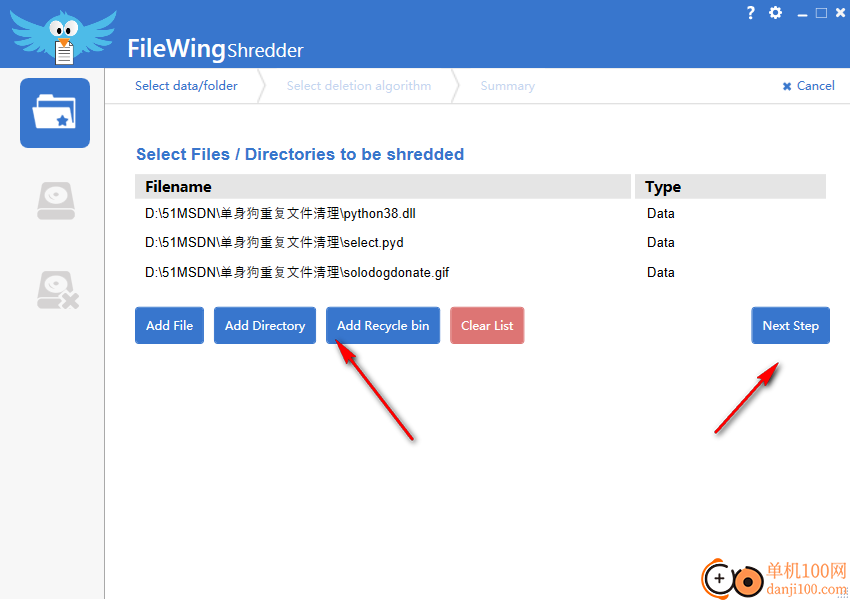
Task: Click the Add Directory button
Action: (265, 325)
